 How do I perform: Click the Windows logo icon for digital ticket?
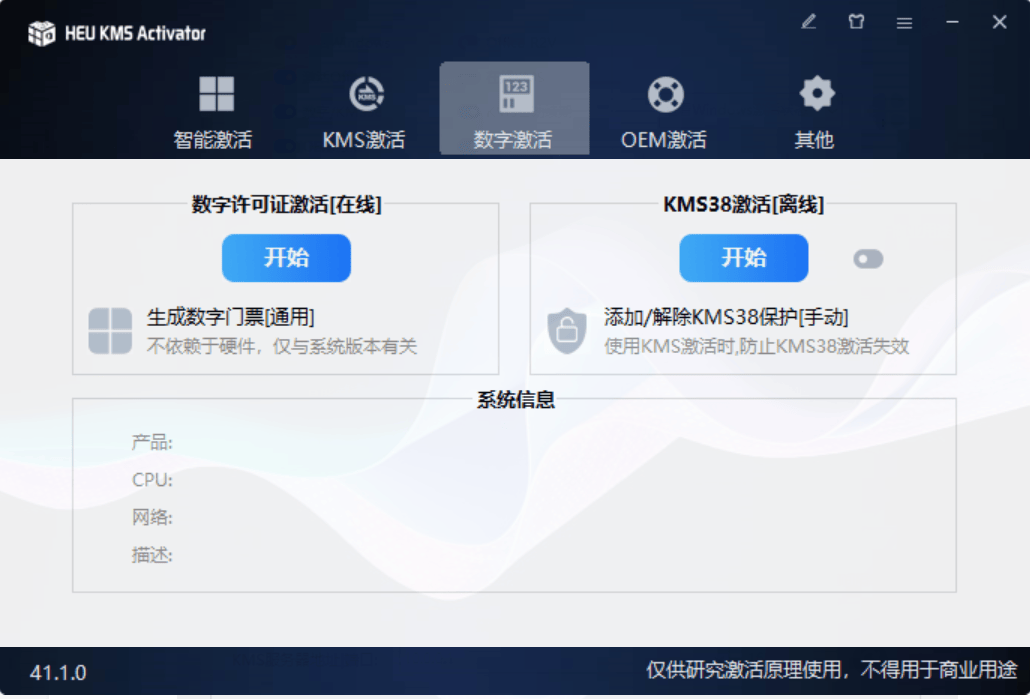point(110,330)
